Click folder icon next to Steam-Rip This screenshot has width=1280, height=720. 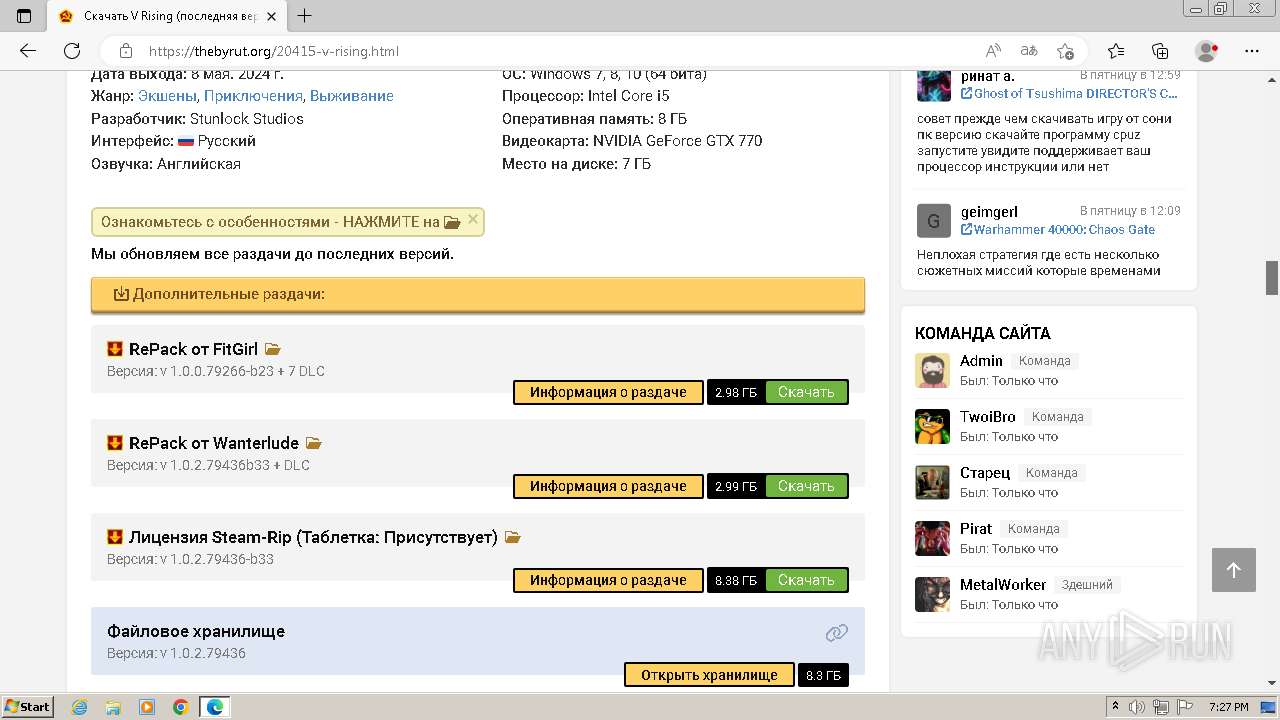[513, 537]
